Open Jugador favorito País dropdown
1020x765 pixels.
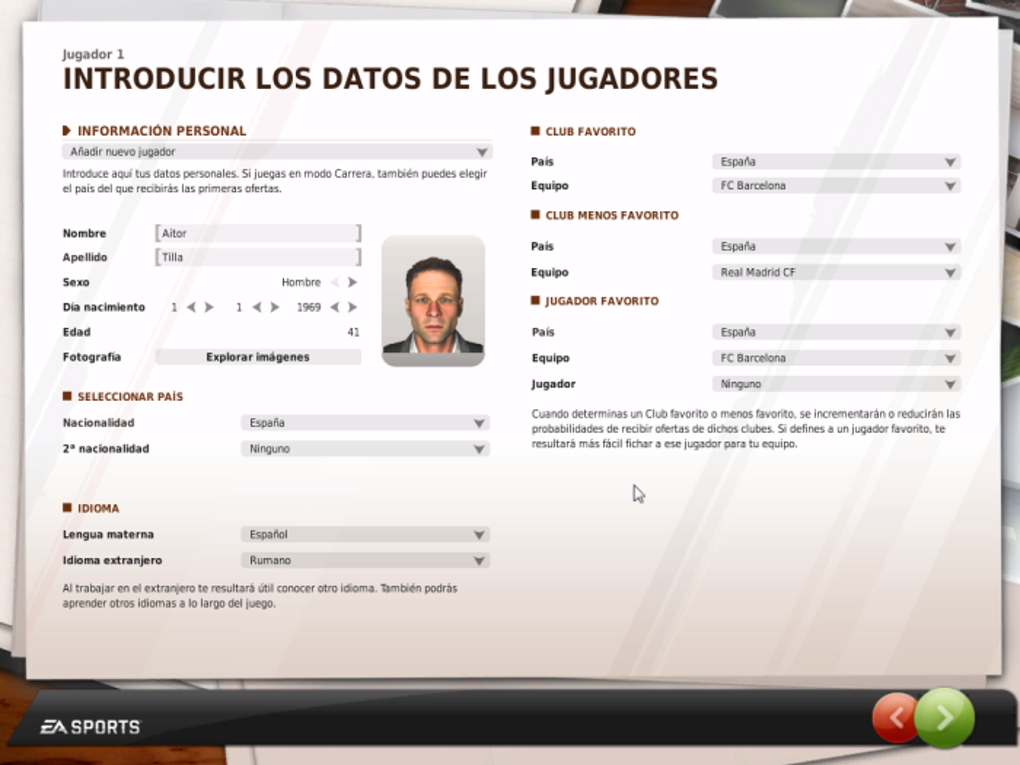coord(836,332)
